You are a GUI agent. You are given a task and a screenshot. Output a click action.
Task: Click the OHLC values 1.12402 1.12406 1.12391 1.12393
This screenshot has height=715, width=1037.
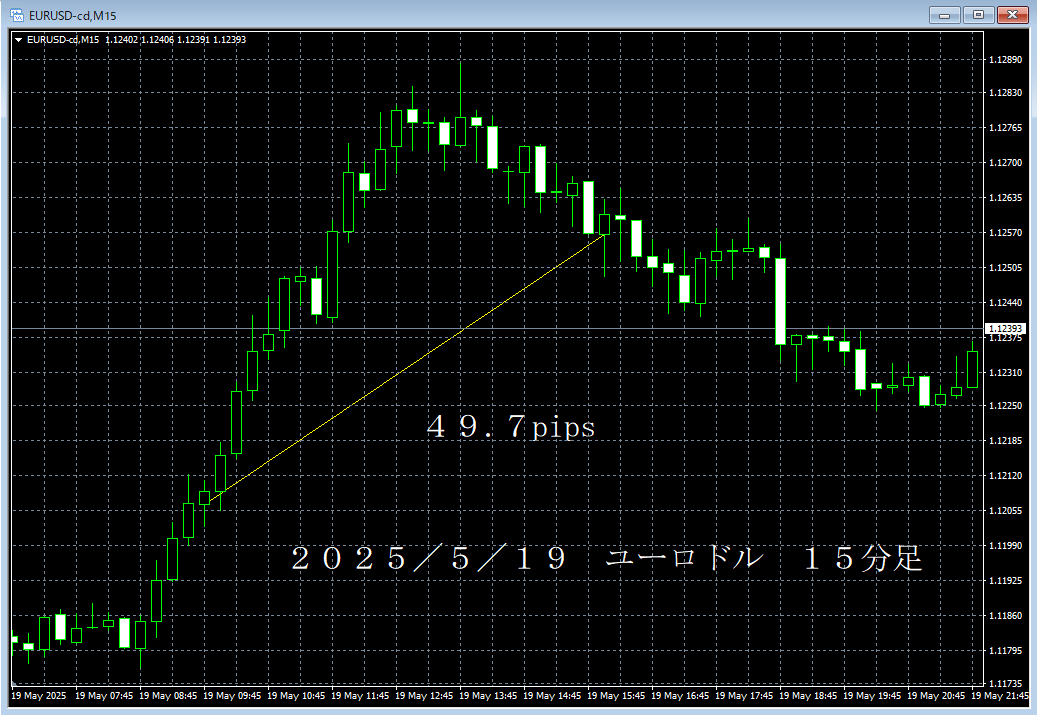tap(176, 40)
